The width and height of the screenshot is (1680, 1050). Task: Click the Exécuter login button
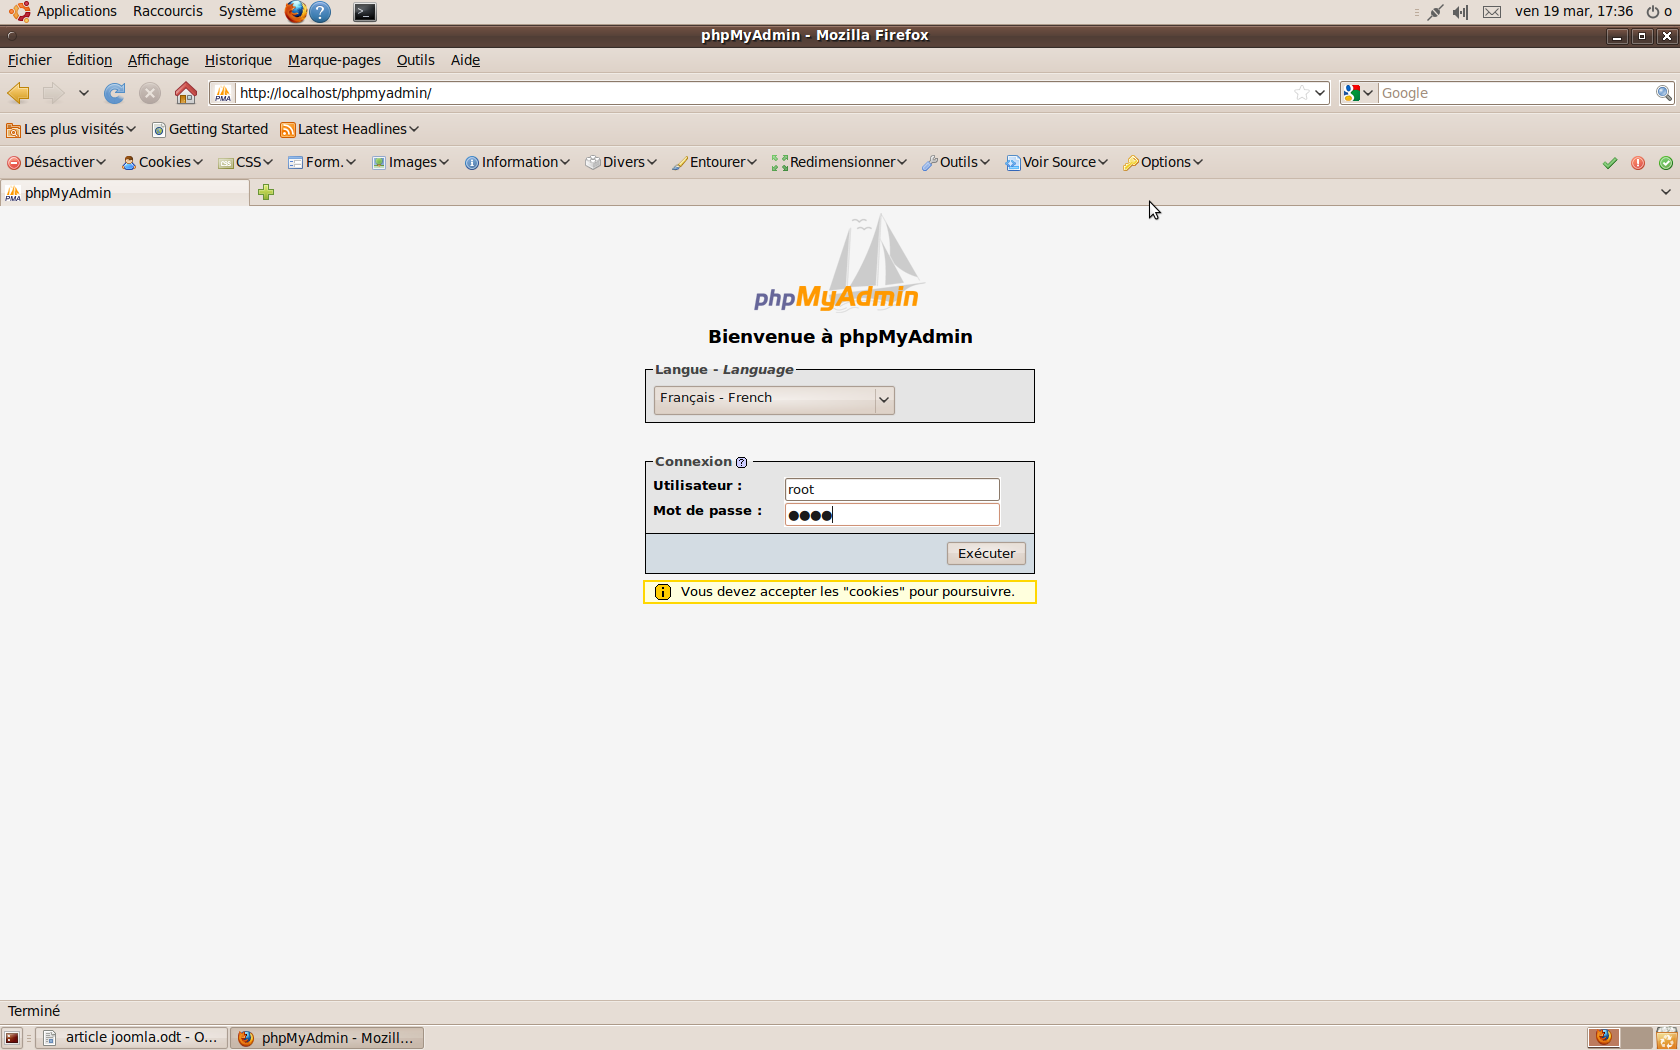click(986, 553)
